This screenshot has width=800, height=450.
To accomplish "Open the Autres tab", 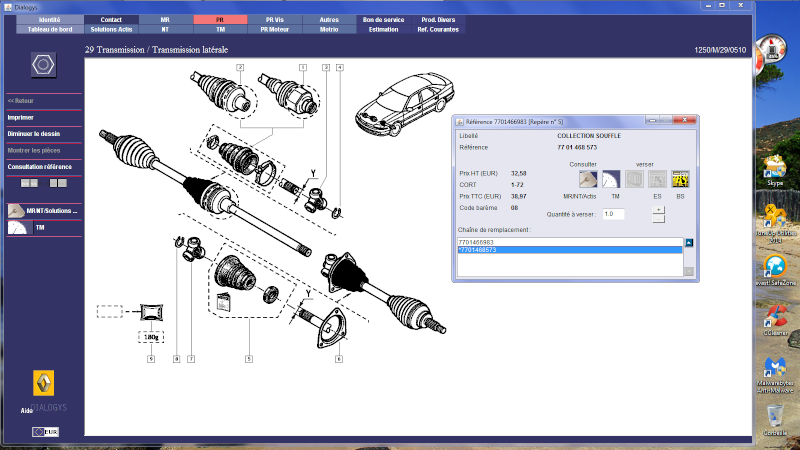I will click(x=329, y=19).
